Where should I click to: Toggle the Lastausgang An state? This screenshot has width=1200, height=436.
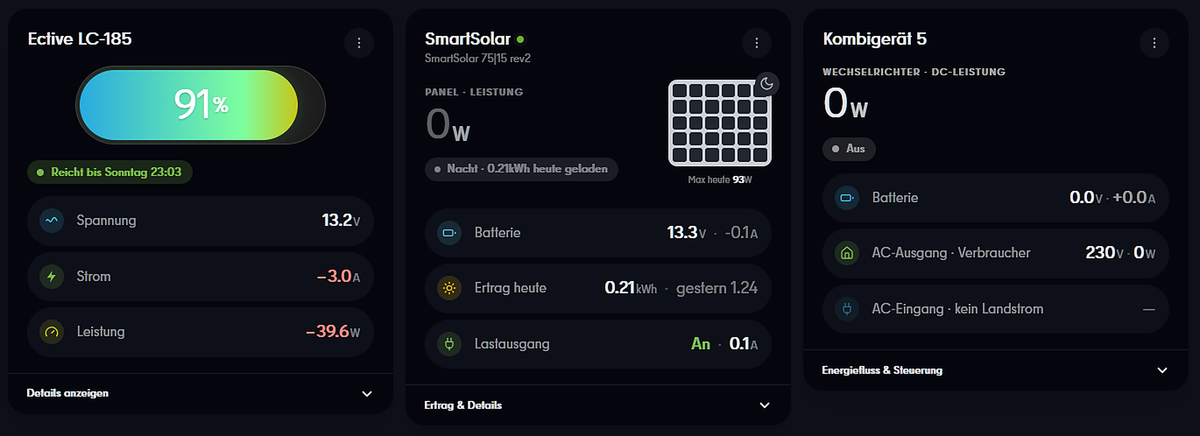701,343
